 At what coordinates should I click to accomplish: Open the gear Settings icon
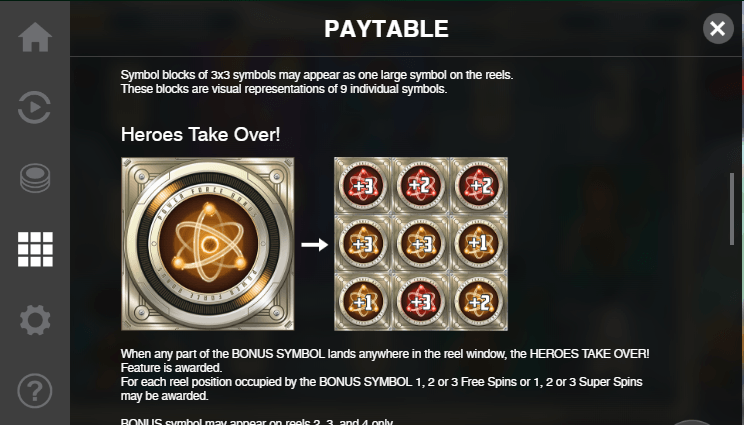pos(35,320)
